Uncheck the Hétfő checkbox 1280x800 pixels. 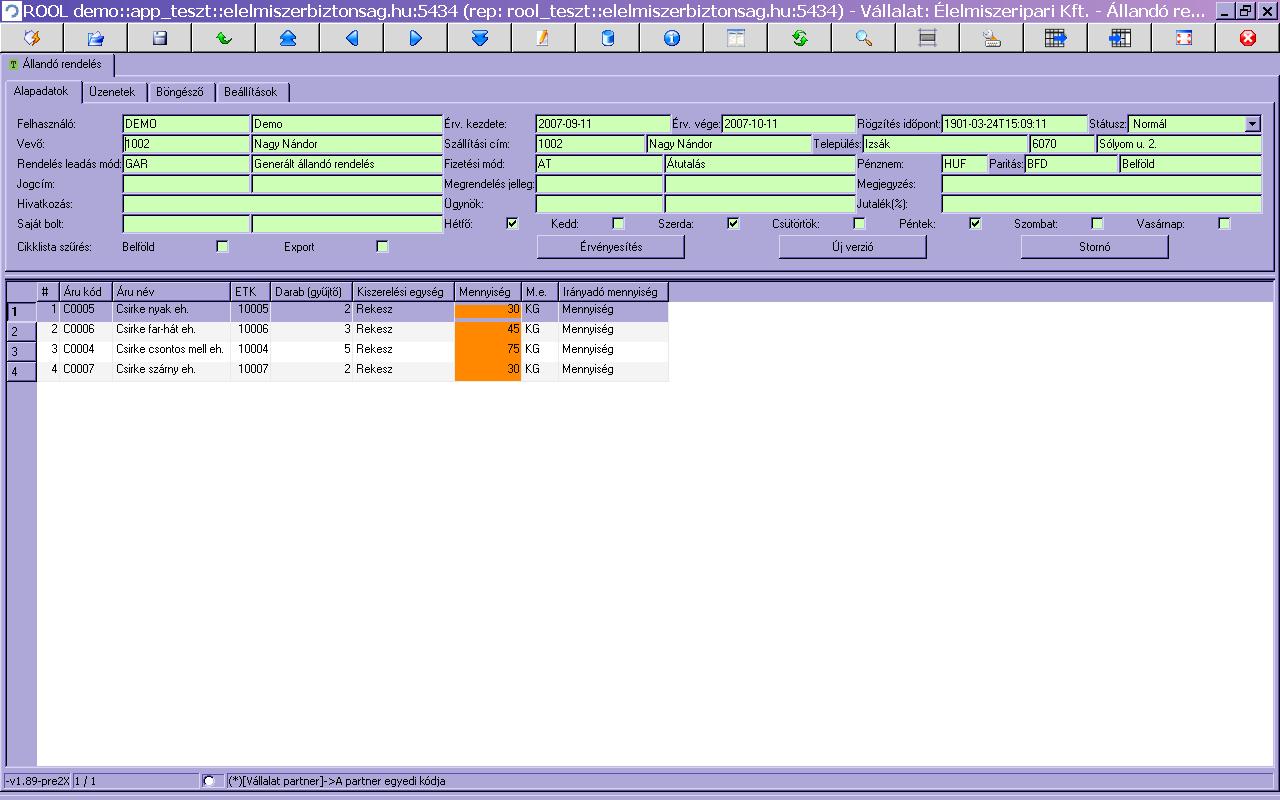(x=512, y=223)
